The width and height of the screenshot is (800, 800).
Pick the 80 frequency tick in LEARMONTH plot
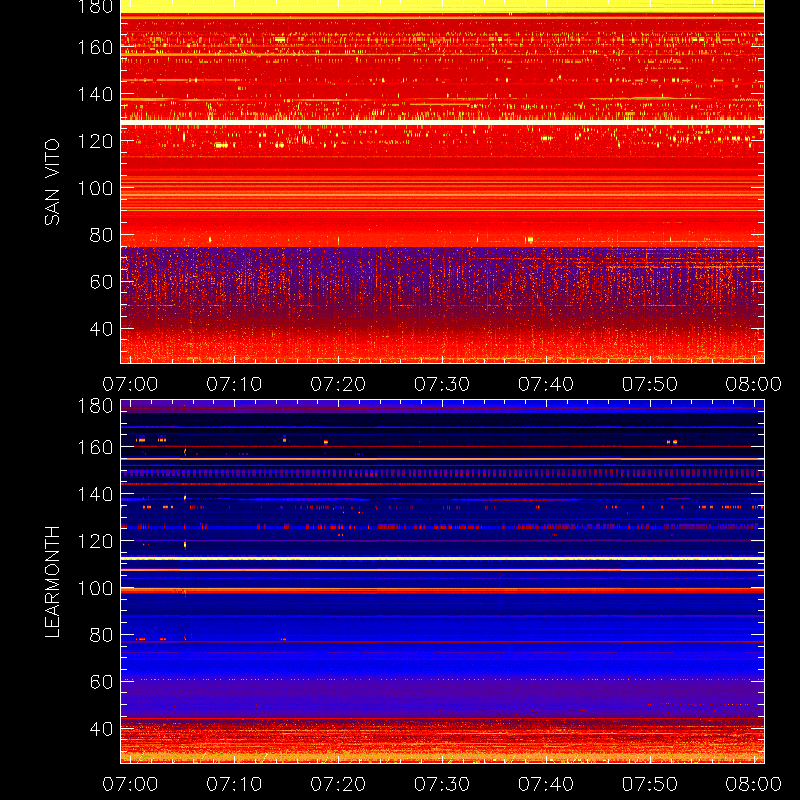click(x=101, y=635)
